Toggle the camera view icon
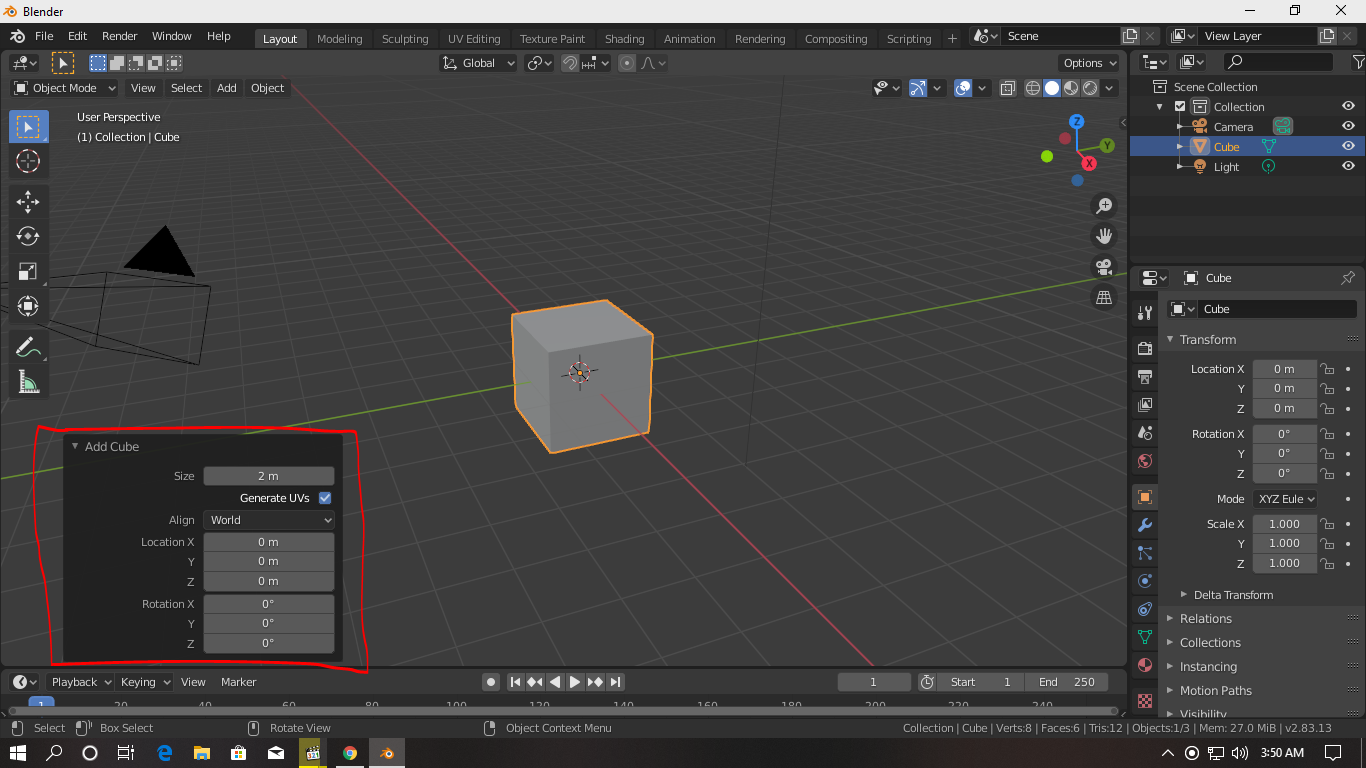 (x=1104, y=267)
